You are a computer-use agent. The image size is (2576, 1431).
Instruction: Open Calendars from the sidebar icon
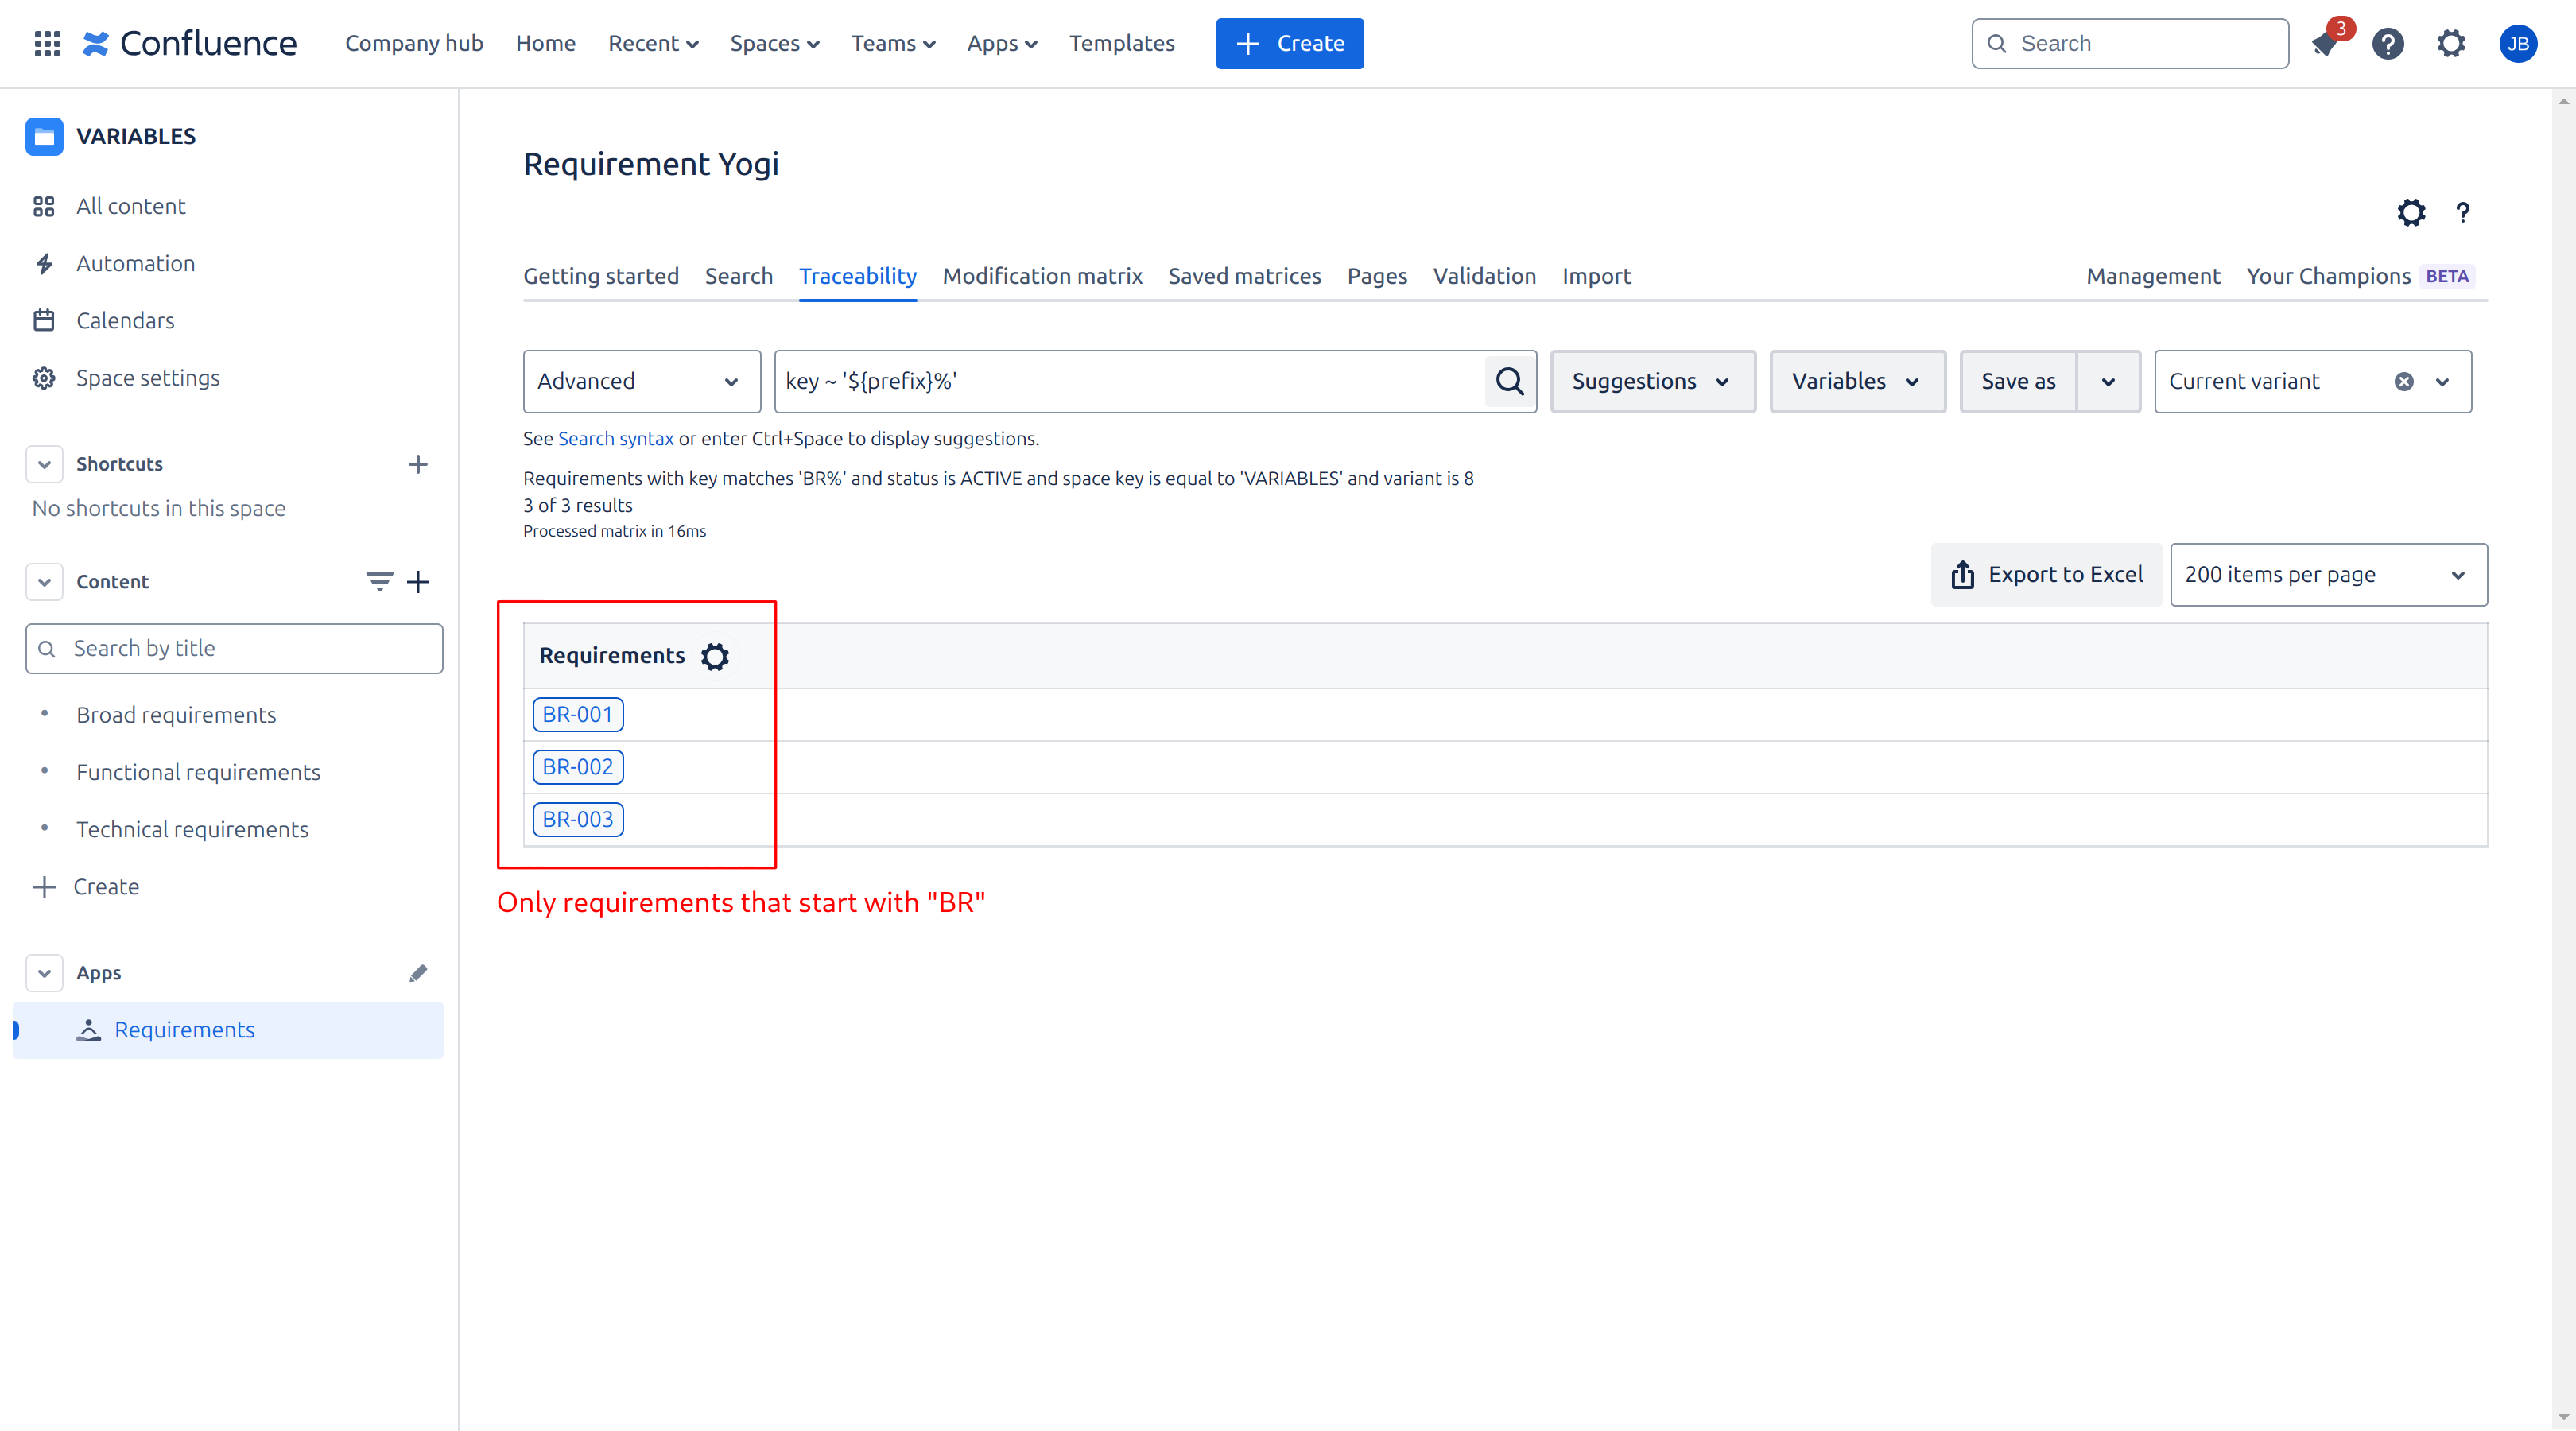[44, 320]
